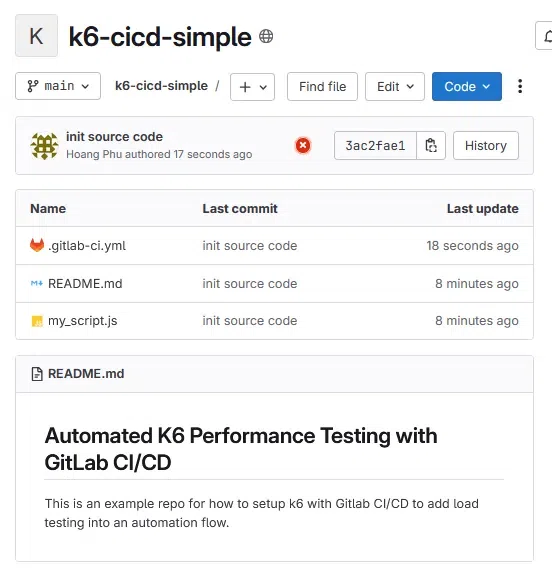The height and width of the screenshot is (570, 552).
Task: Click the project avatar letter K
Action: (x=36, y=36)
